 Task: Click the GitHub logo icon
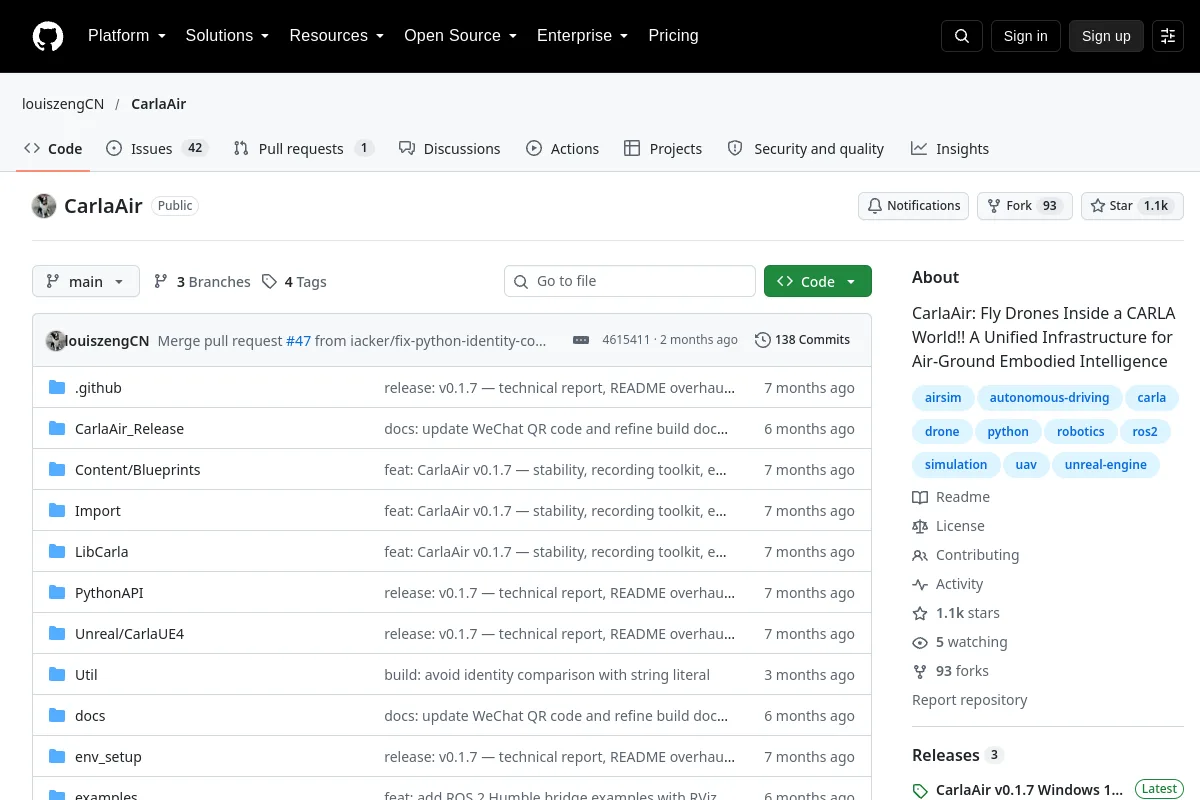coord(48,36)
